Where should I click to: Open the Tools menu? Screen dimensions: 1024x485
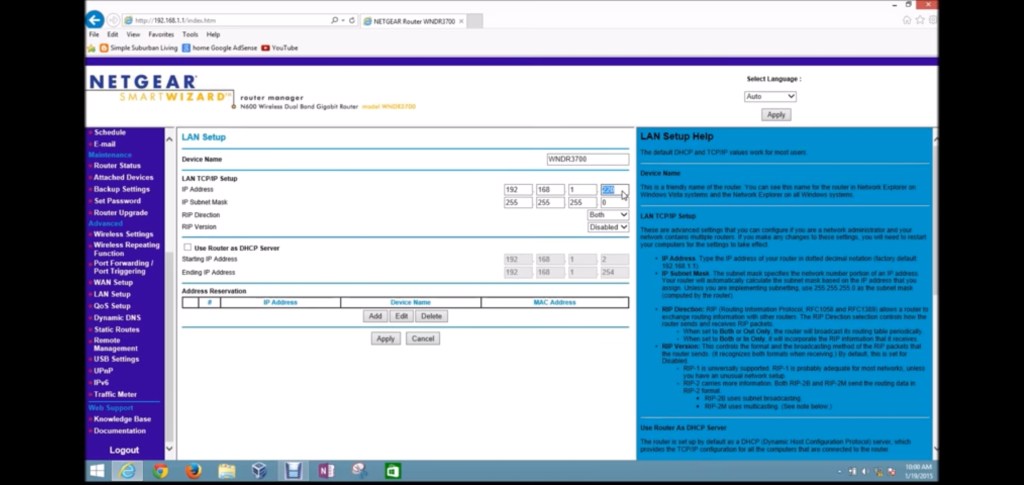[190, 34]
